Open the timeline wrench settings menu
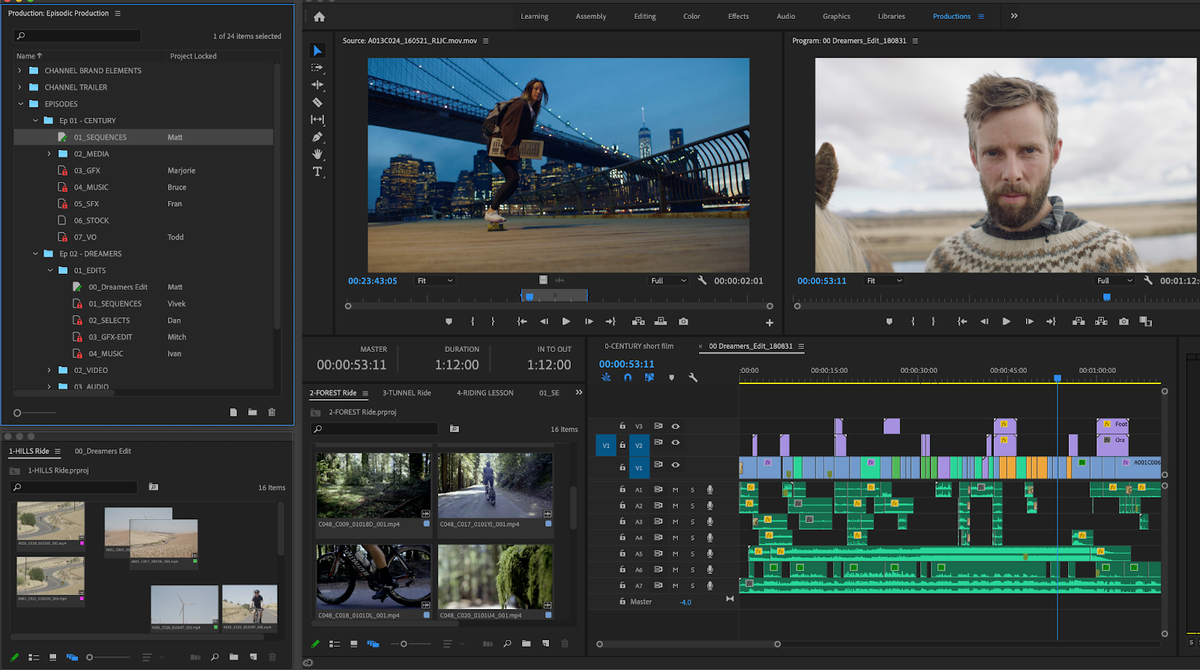Image resolution: width=1200 pixels, height=670 pixels. [693, 377]
